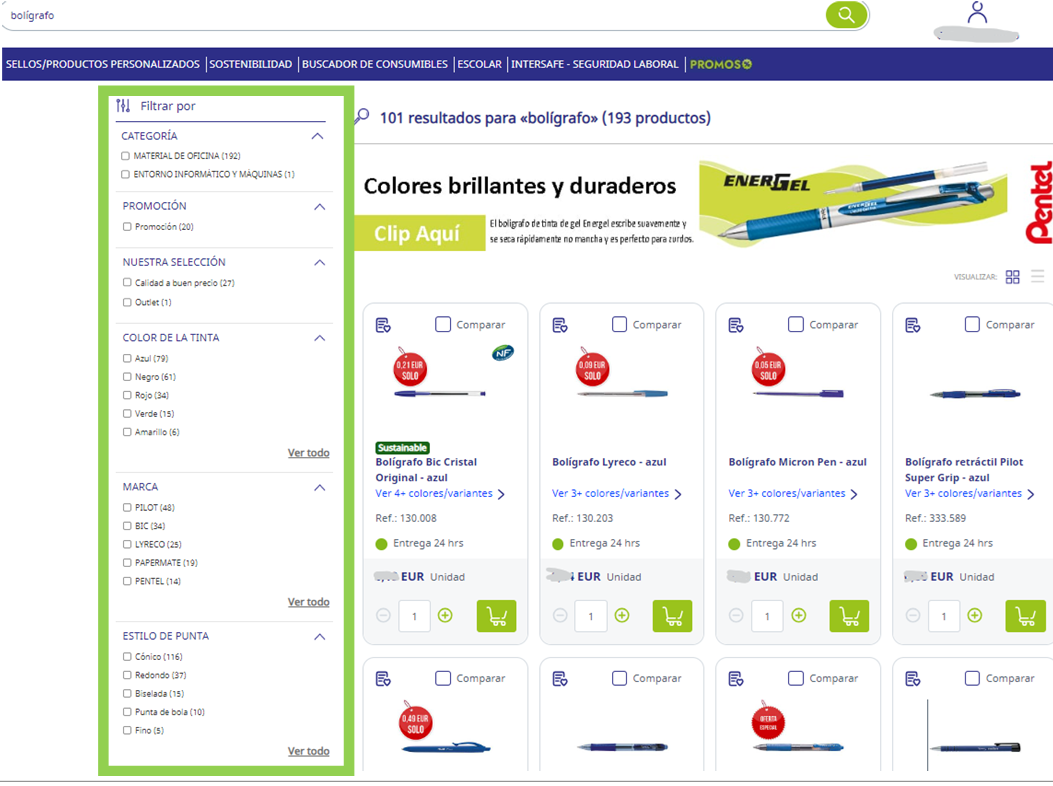Open the Bolígrafo Lyreco pen thumbnail
The image size is (1053, 786).
coord(623,394)
